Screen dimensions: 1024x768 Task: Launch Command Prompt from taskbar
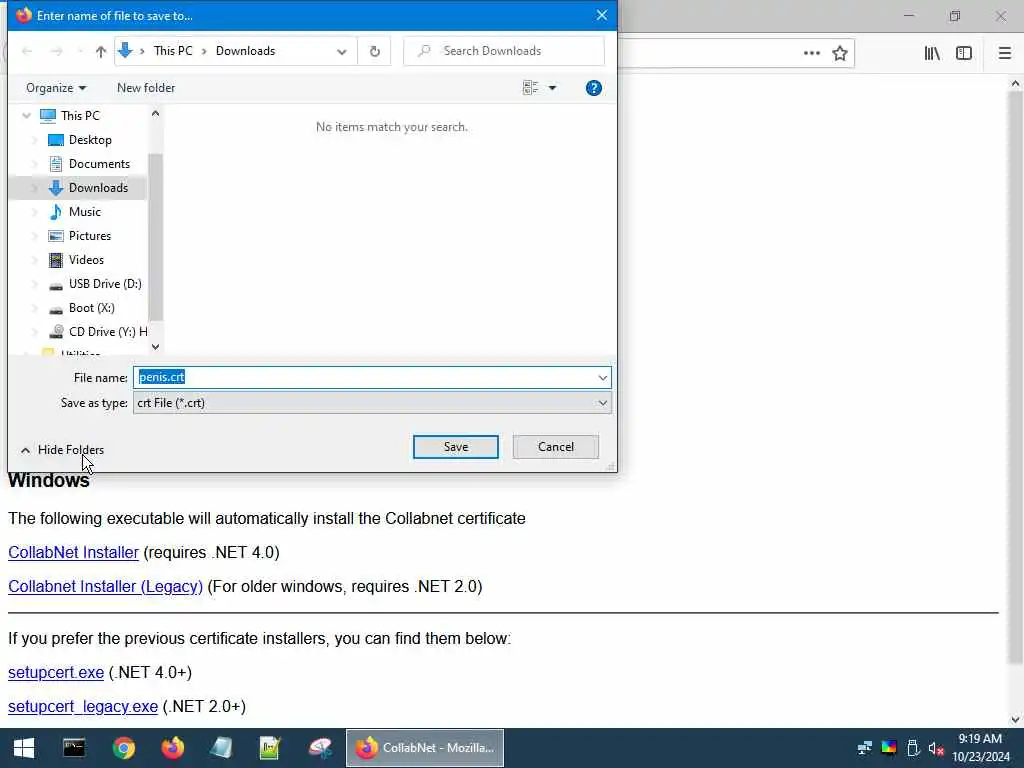tap(74, 748)
